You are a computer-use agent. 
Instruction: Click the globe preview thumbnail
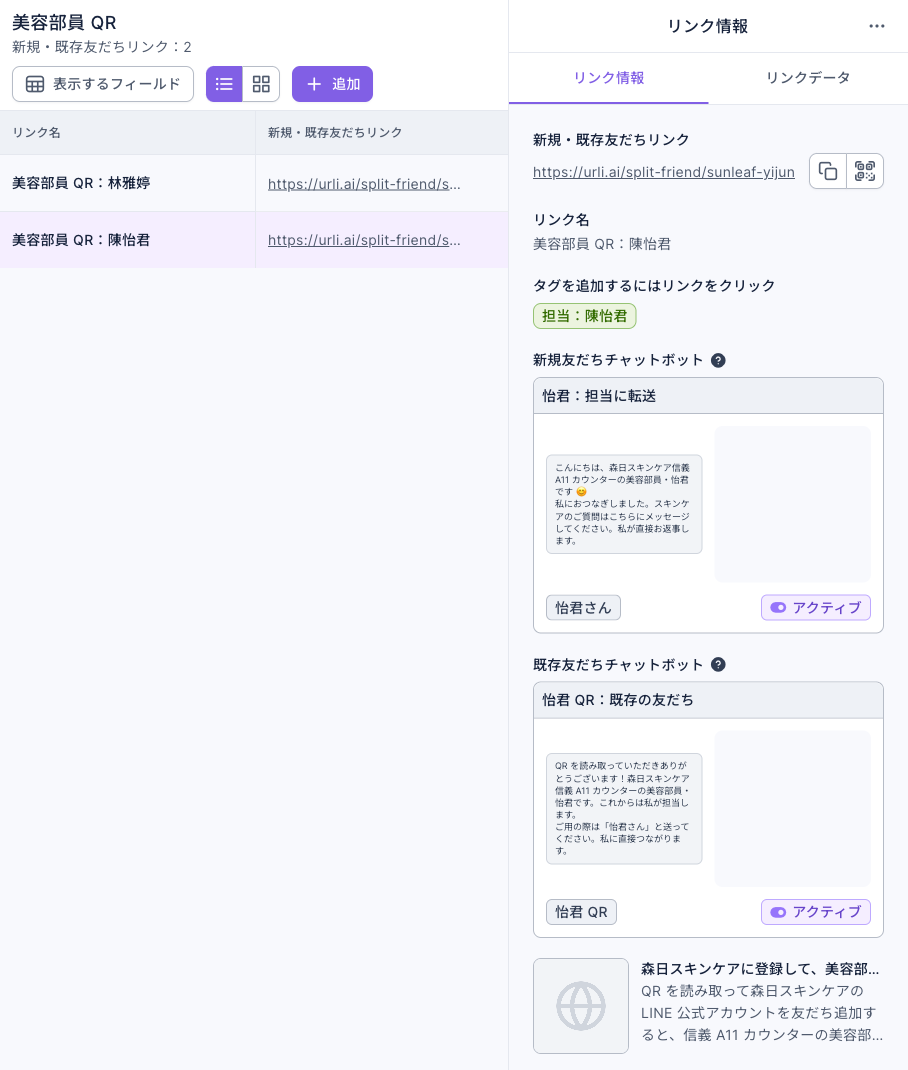pyautogui.click(x=581, y=1006)
